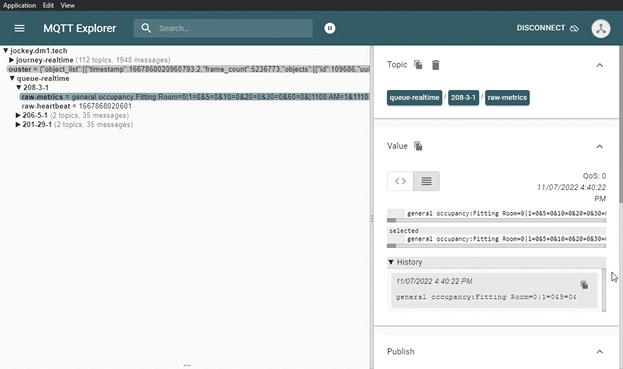Open the hamburger navigation menu
623x369 pixels.
(x=19, y=28)
